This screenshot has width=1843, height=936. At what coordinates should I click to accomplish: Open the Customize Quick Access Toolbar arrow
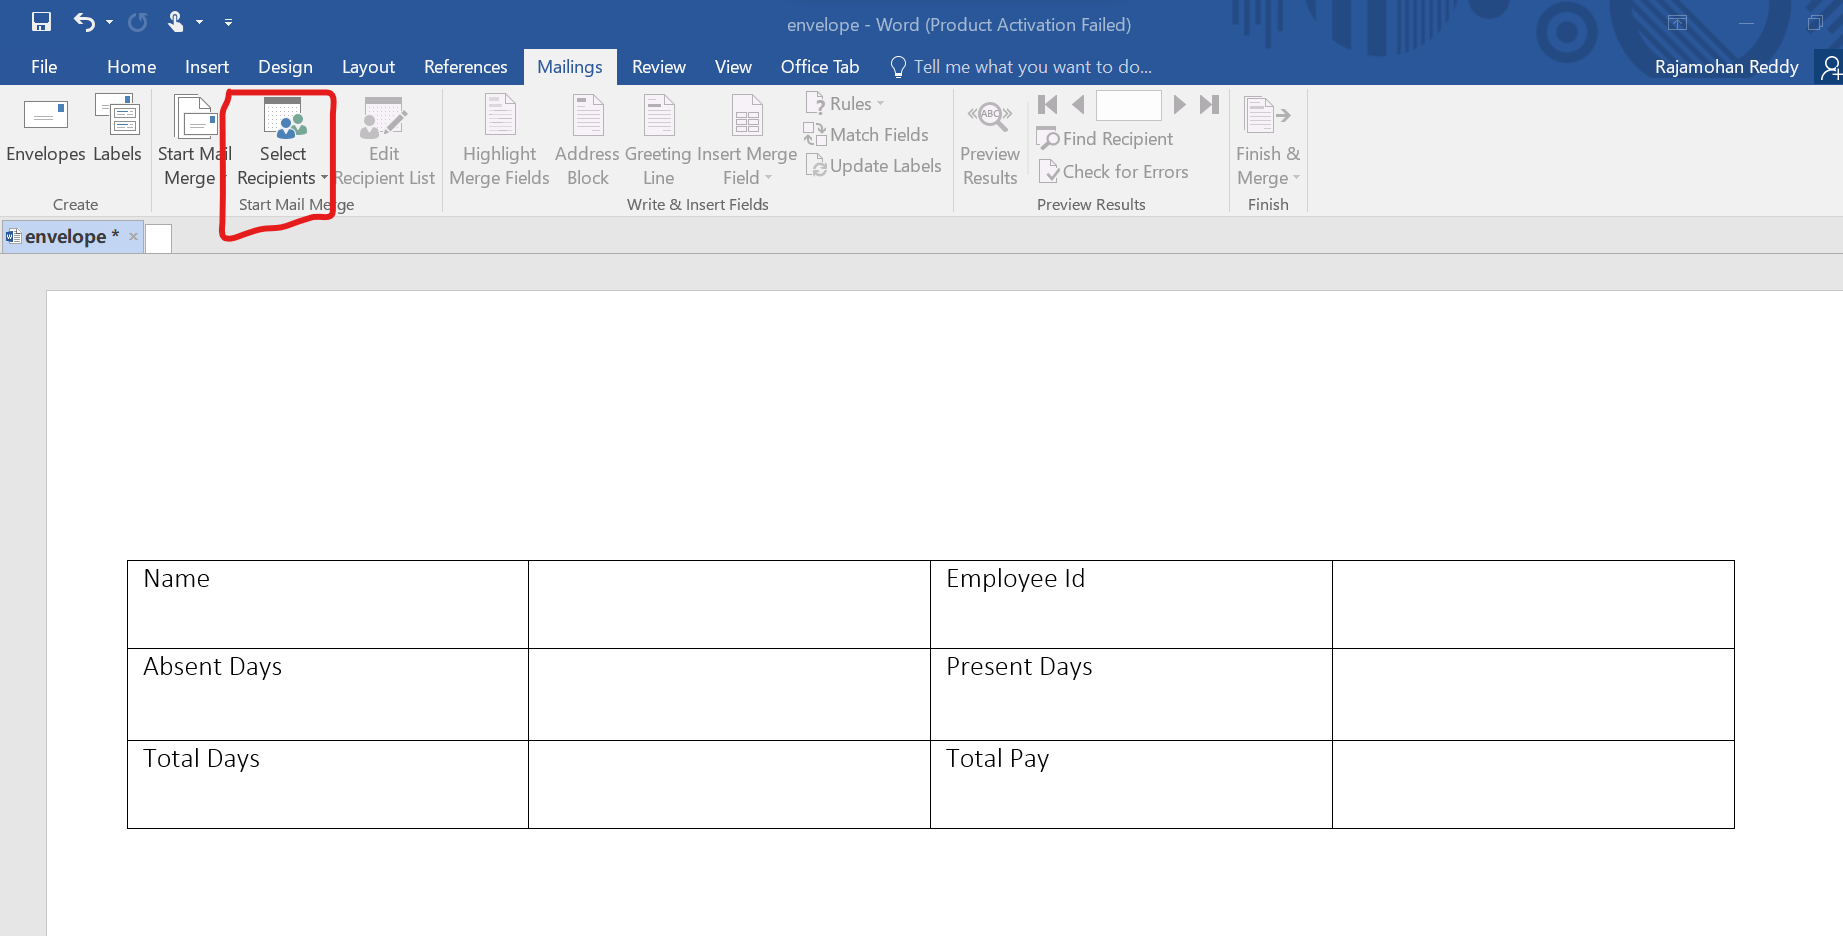(x=228, y=22)
